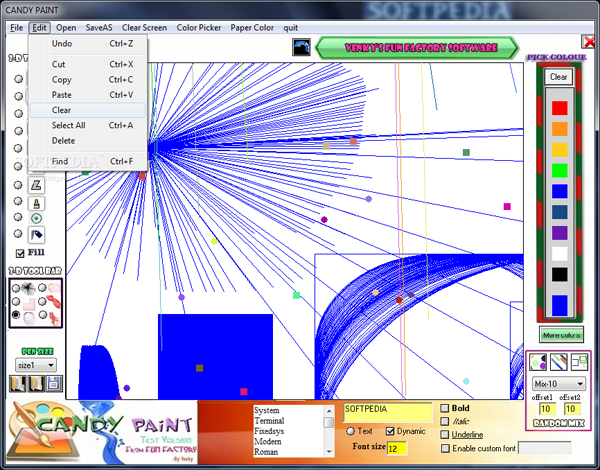Viewport: 600px width, 470px height.
Task: Click the random rectangles mix icon
Action: (x=579, y=362)
